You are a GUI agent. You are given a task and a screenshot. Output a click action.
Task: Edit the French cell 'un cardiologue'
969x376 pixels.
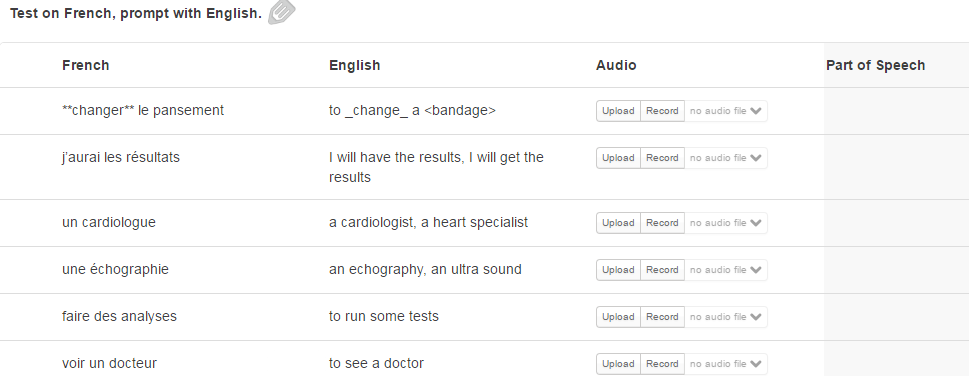(109, 222)
